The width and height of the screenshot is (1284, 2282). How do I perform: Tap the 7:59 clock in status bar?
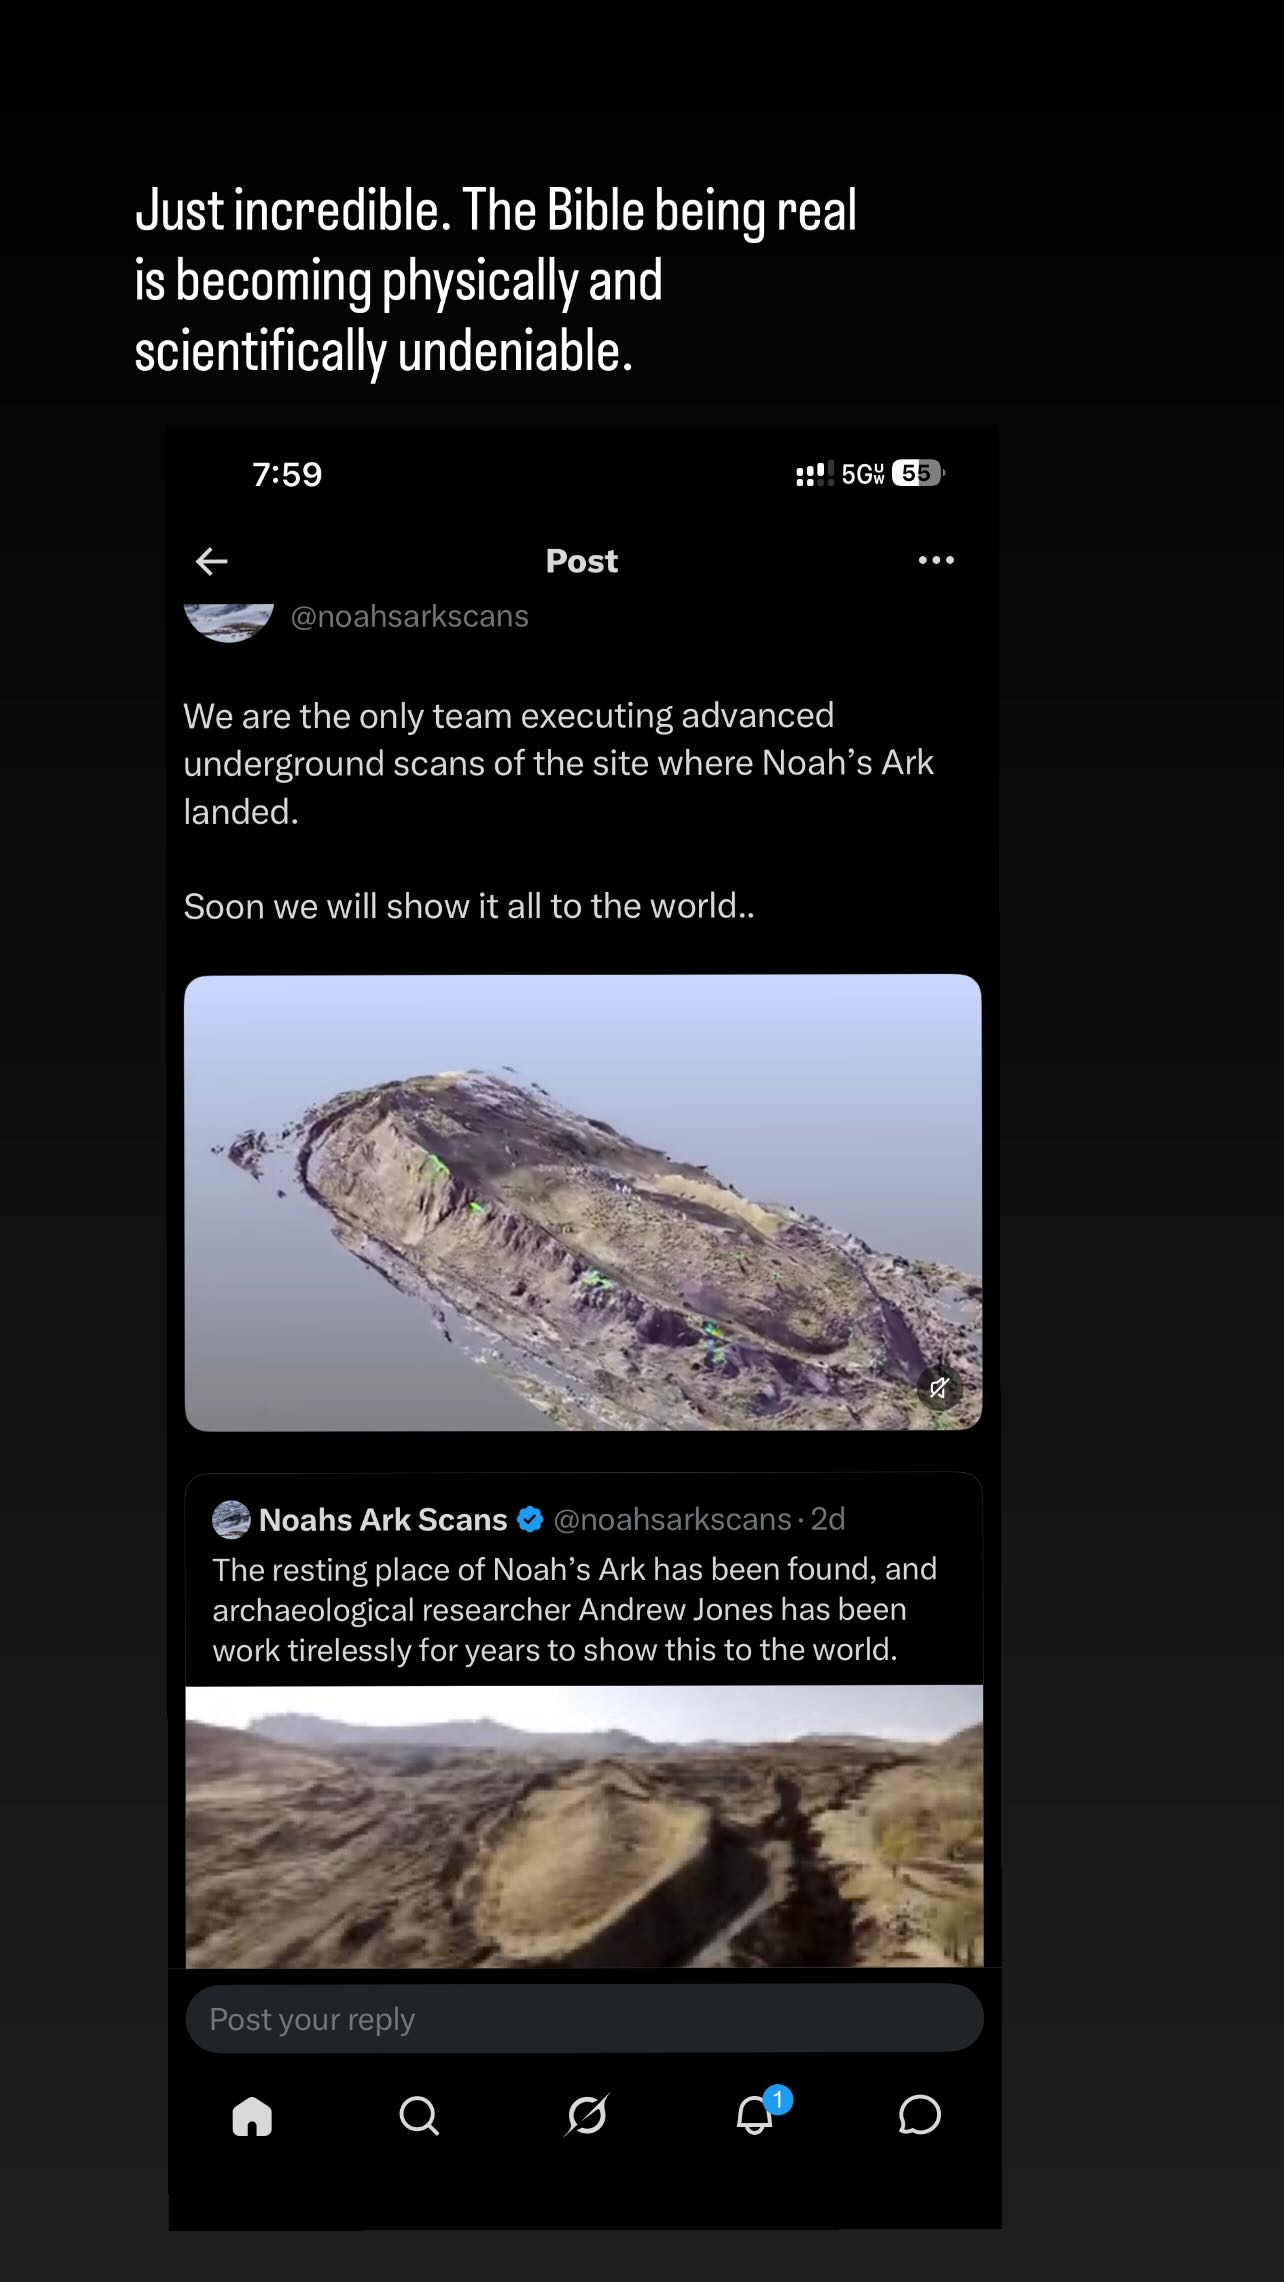pos(287,474)
